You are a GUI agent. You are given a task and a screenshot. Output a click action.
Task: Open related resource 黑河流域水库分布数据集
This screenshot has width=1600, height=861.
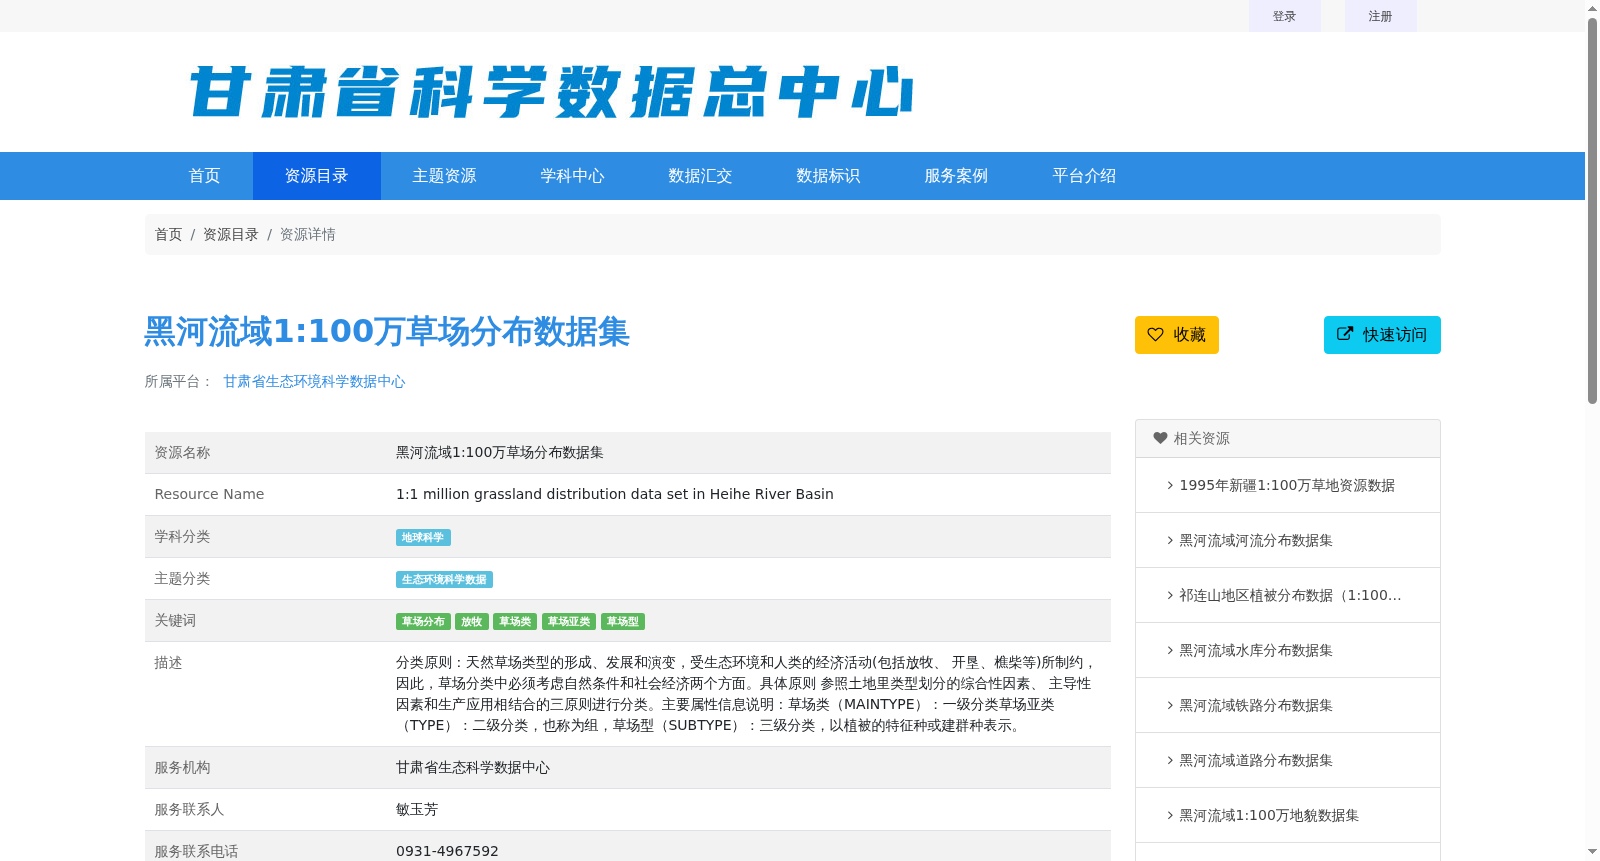[1256, 650]
